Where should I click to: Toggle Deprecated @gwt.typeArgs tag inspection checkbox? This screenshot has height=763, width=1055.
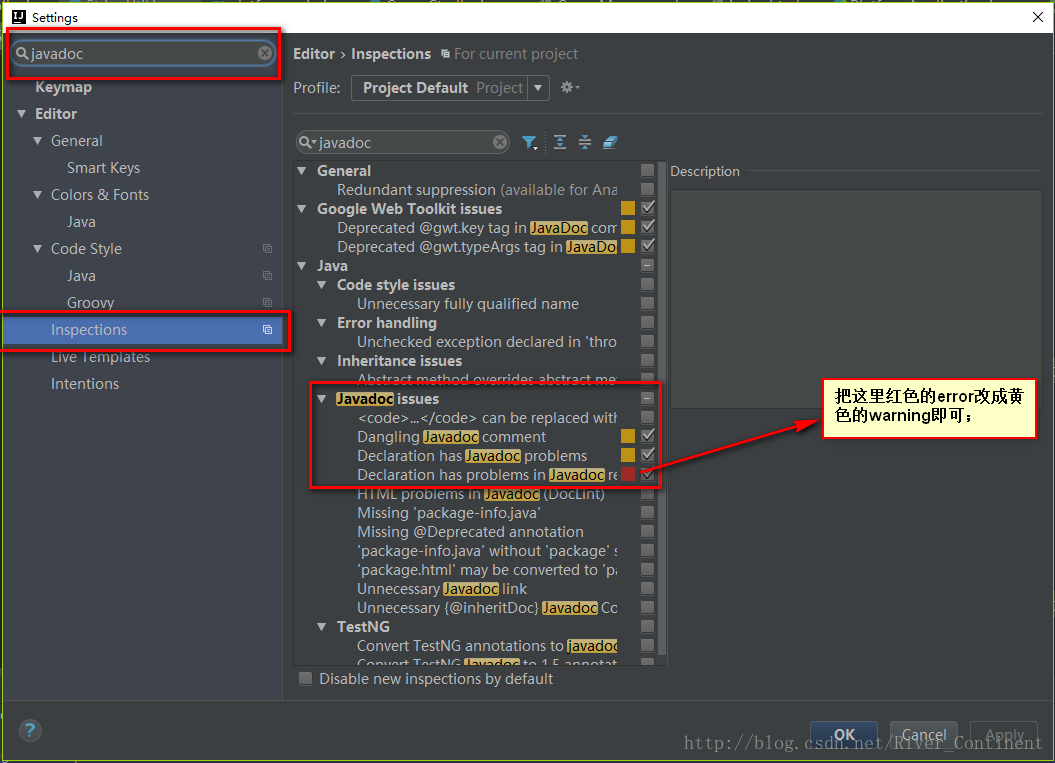648,246
